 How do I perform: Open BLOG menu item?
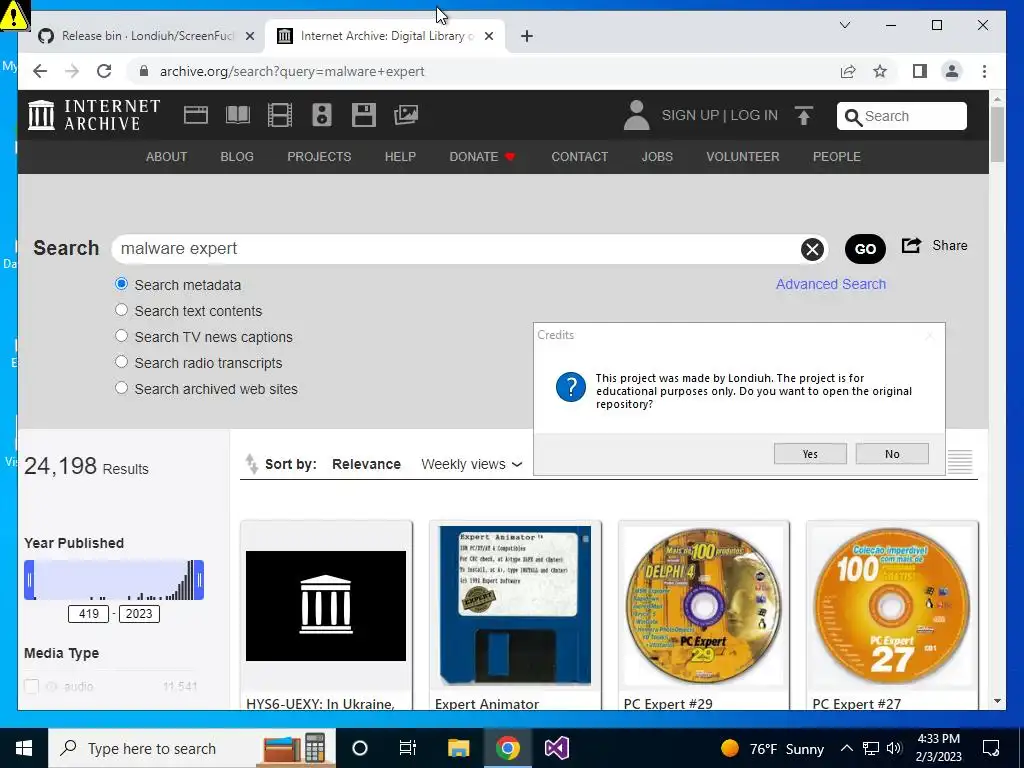click(x=236, y=157)
